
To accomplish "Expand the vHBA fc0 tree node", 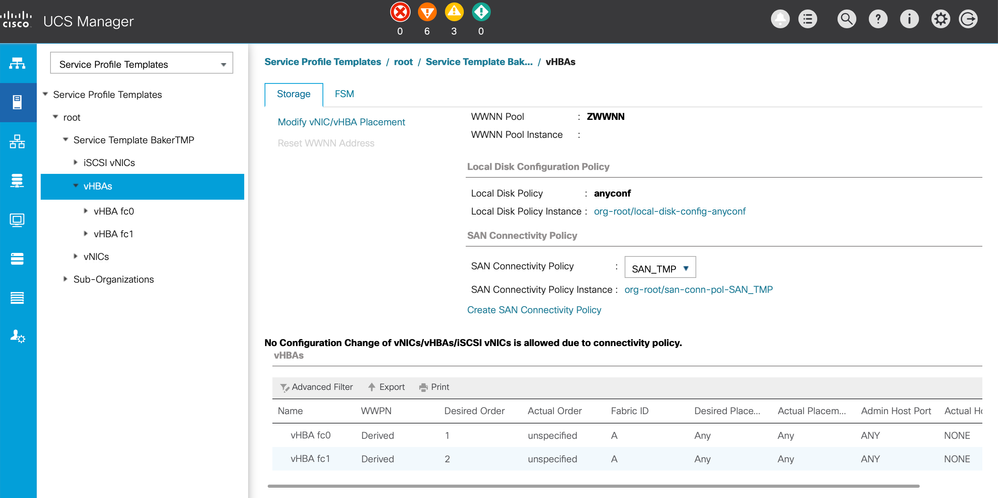I will point(86,211).
